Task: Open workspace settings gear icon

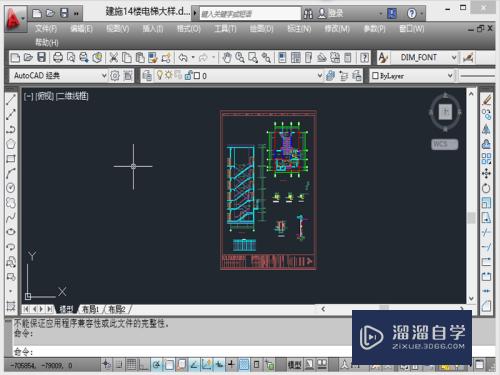Action: 115,76
